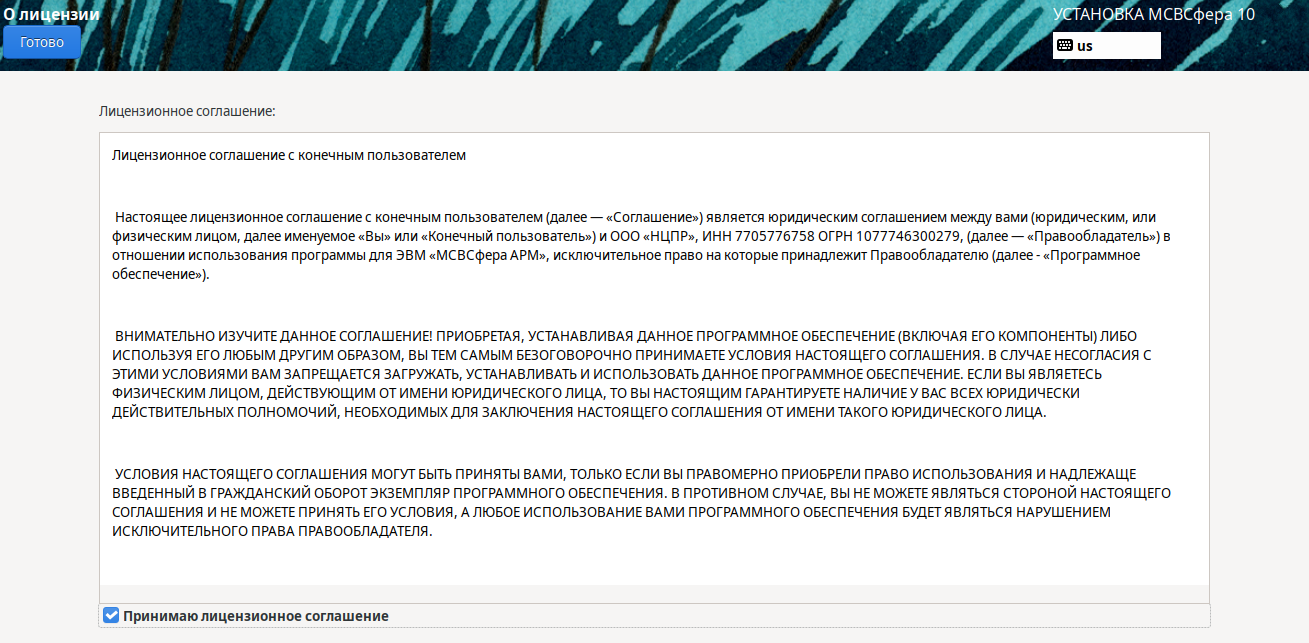Click the line ИСКЛЮЧИТЕЛЬНОГО ПРАВА ПРАВООБЛАДАТЕЛЯ

click(x=272, y=531)
